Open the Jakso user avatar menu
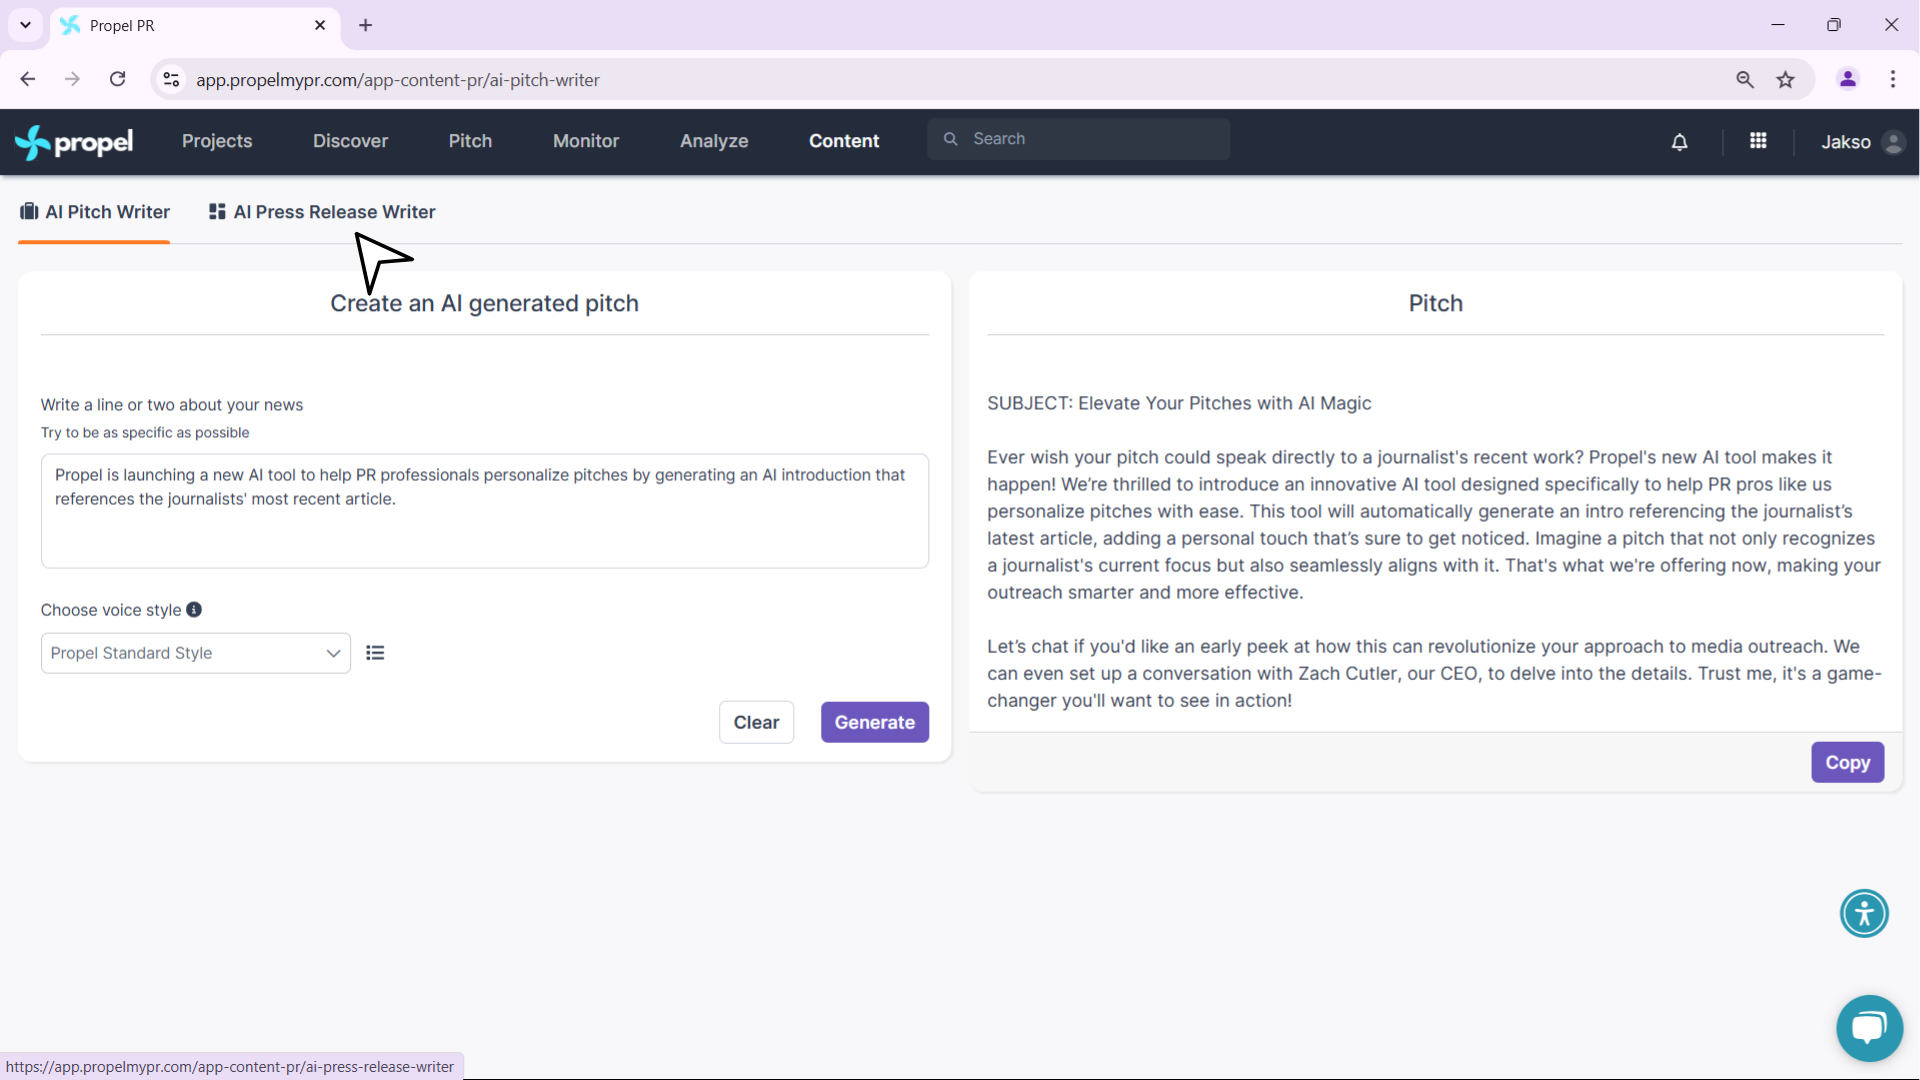The height and width of the screenshot is (1080, 1920). (x=1893, y=142)
